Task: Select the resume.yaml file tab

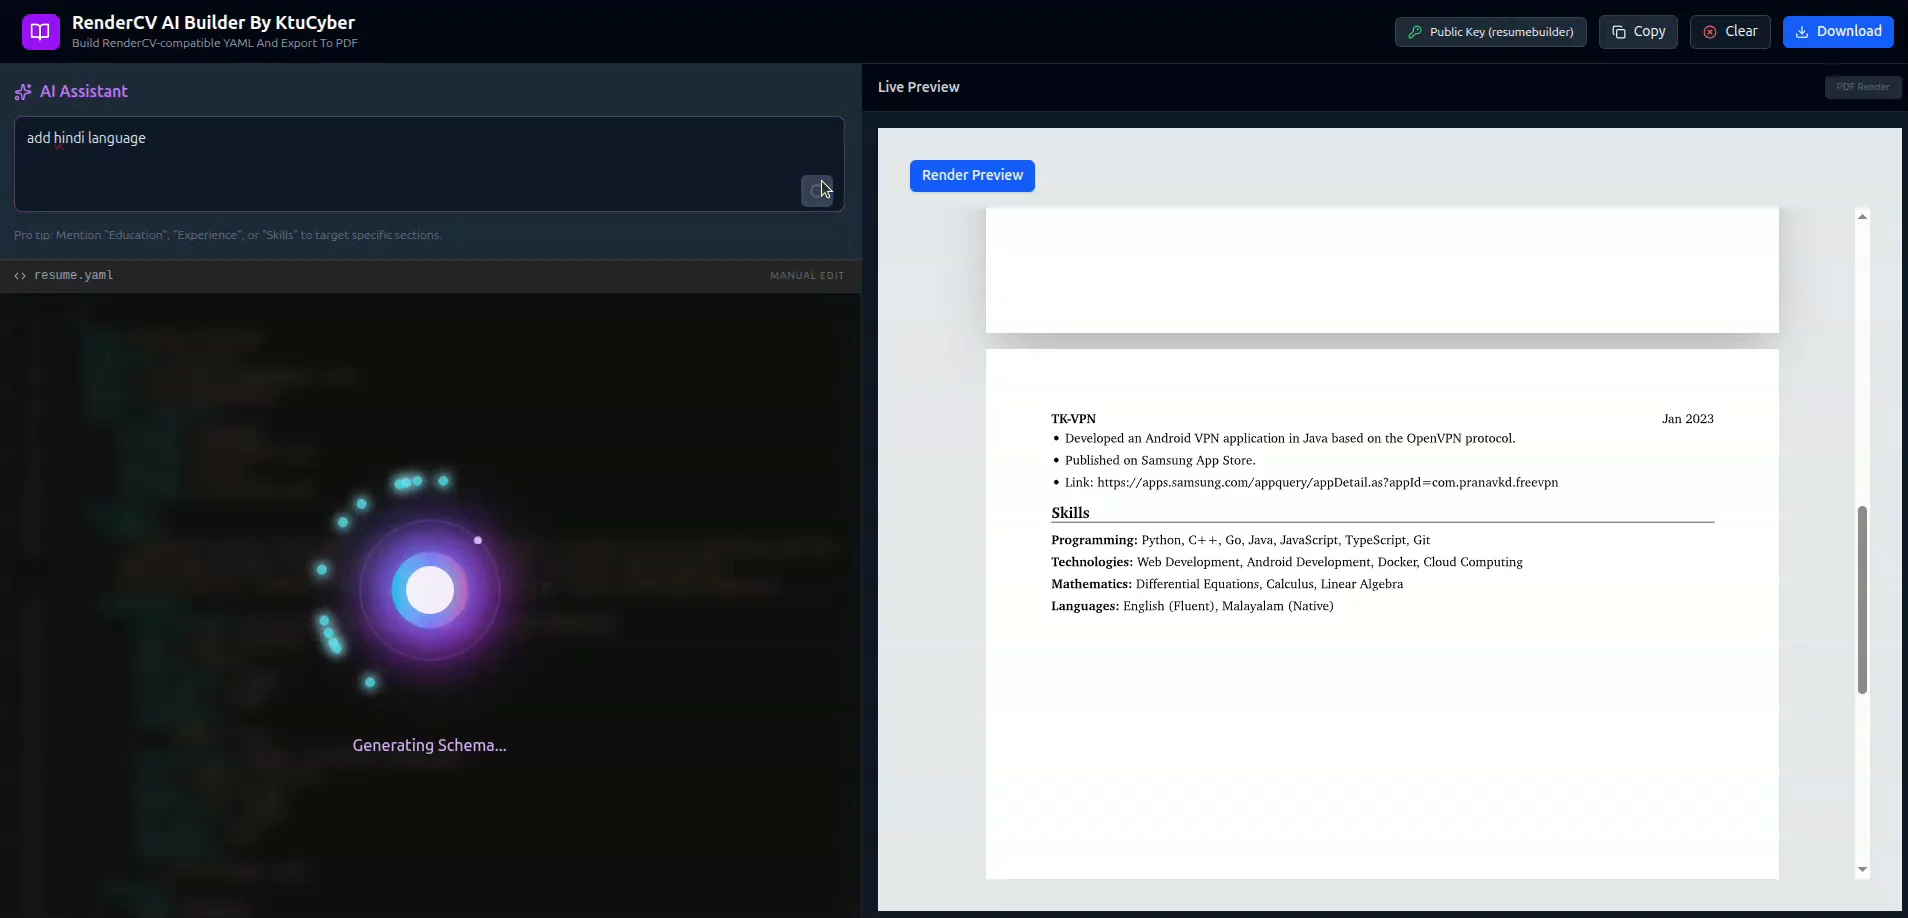Action: coord(73,276)
